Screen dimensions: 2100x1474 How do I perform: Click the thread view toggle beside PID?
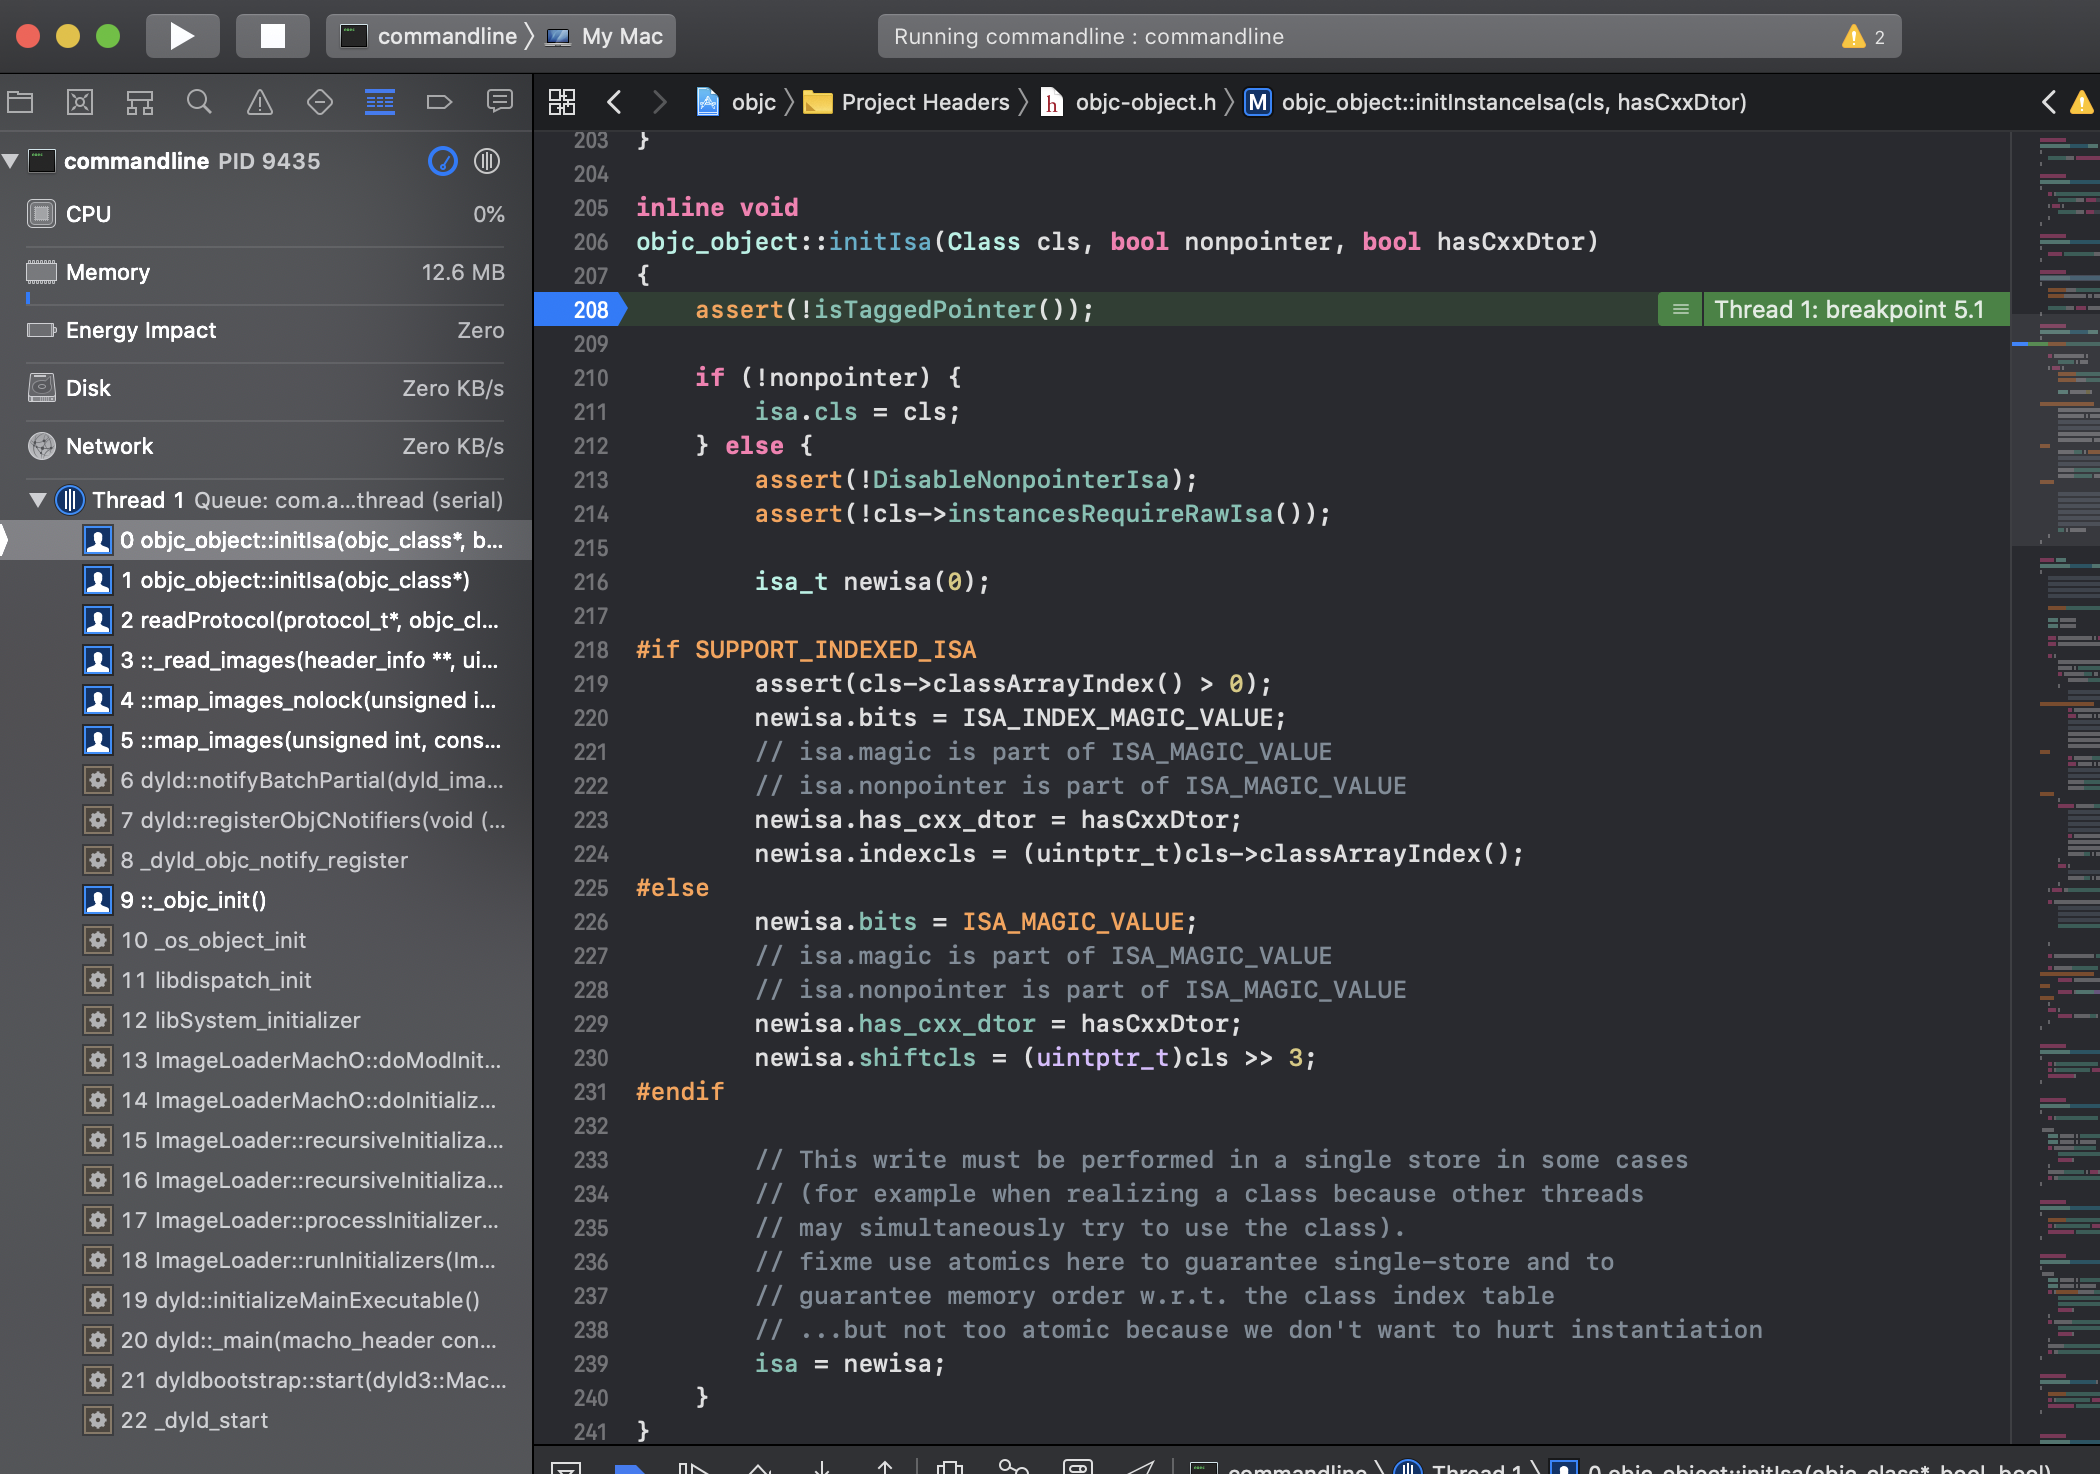[x=487, y=161]
